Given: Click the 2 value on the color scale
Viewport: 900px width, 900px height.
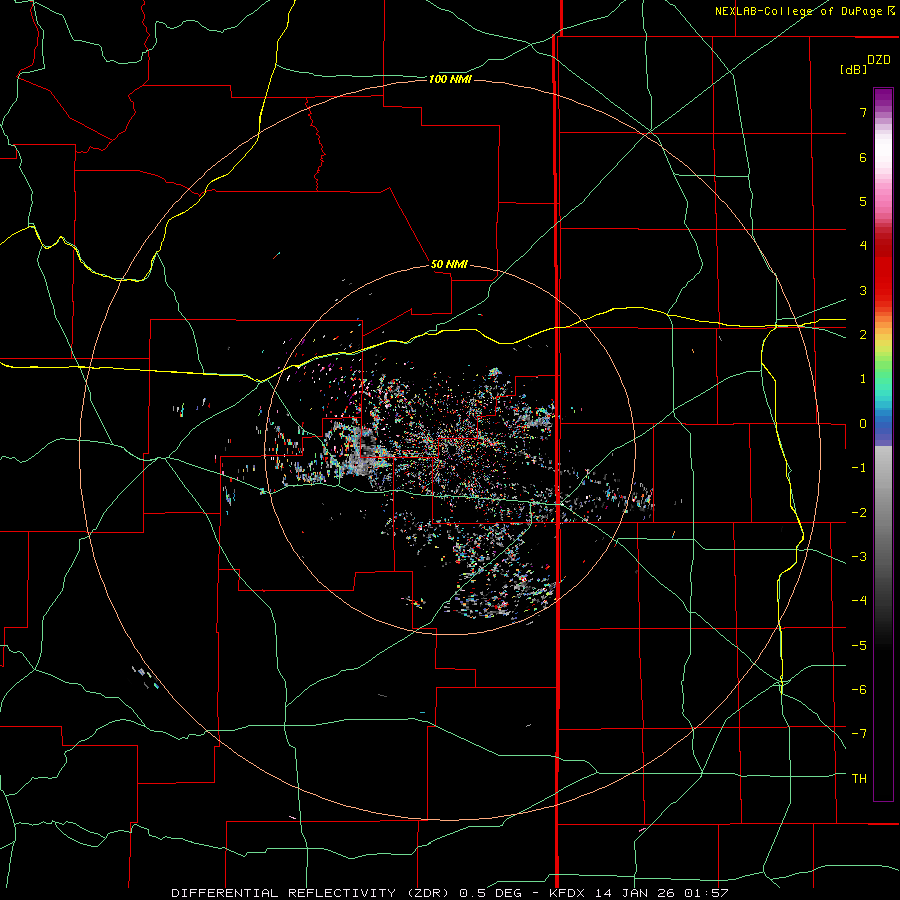Looking at the screenshot, I should 863,335.
